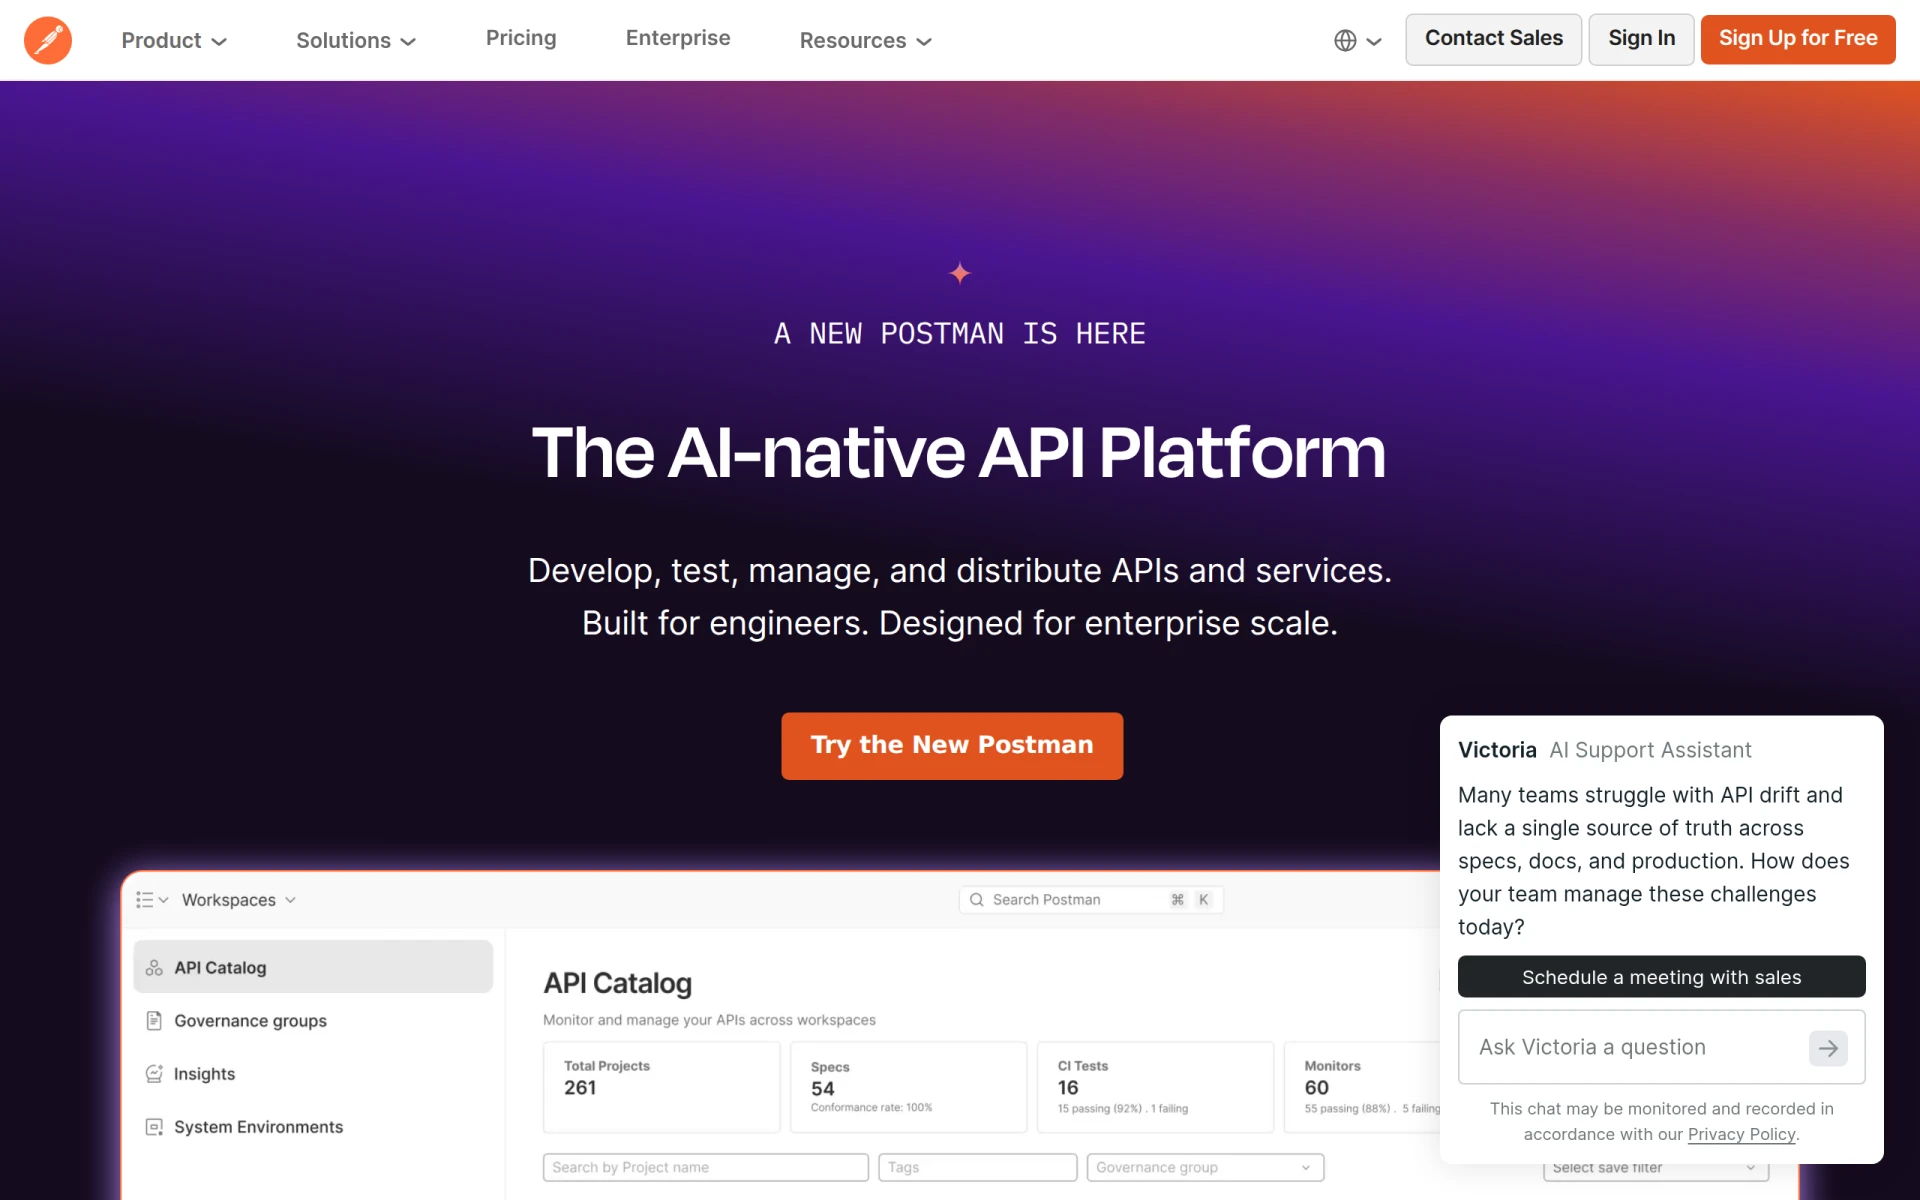Viewport: 1920px width, 1200px height.
Task: Click the Governance groups document icon
Action: pos(154,1021)
